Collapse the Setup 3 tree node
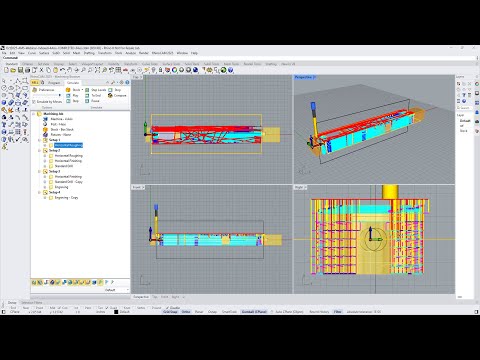Image resolution: width=480 pixels, height=360 pixels. tap(40, 171)
